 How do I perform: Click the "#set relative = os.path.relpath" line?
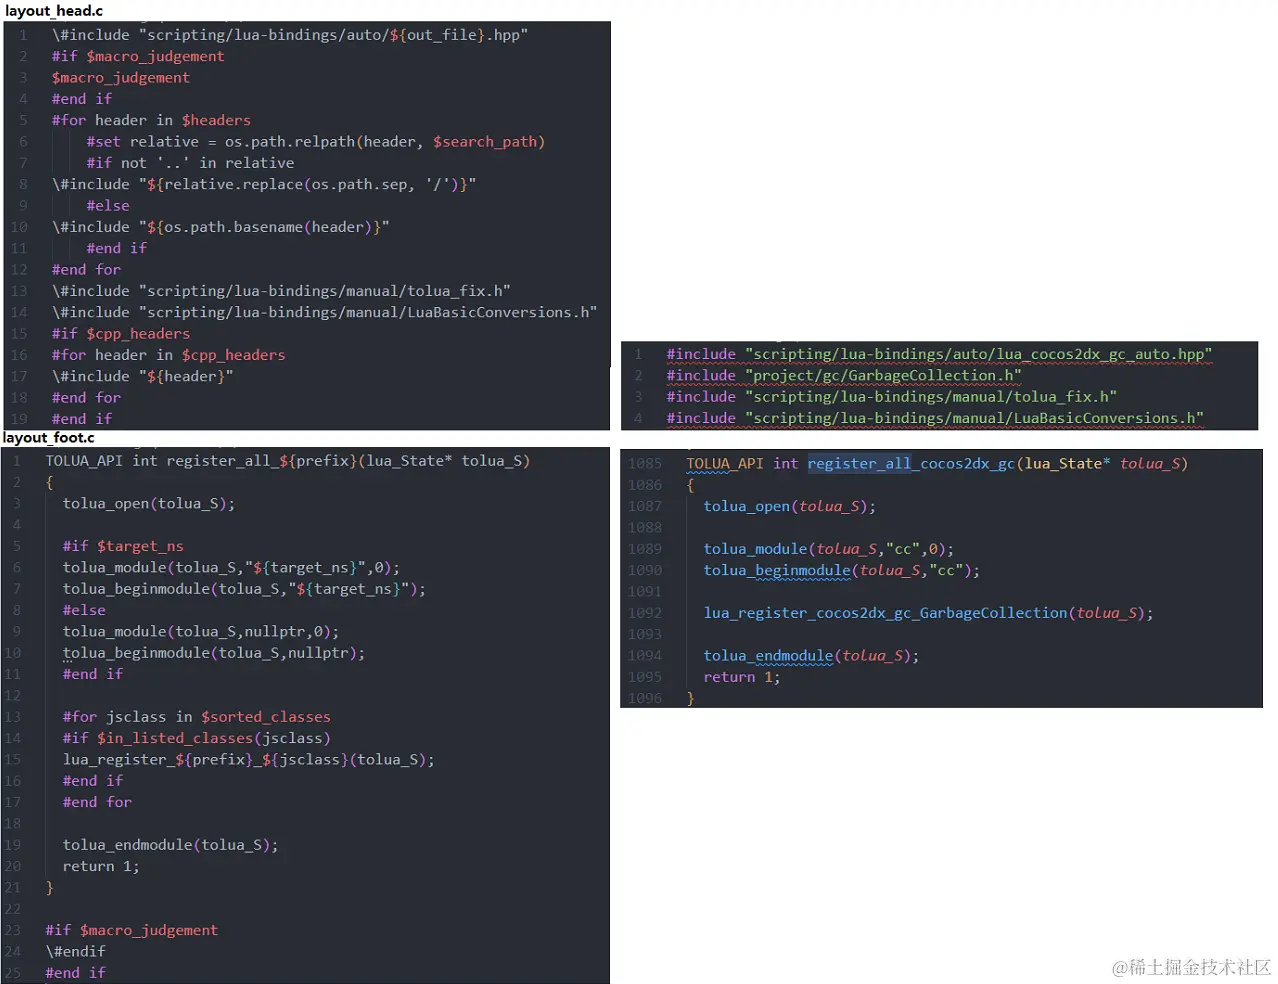(315, 142)
